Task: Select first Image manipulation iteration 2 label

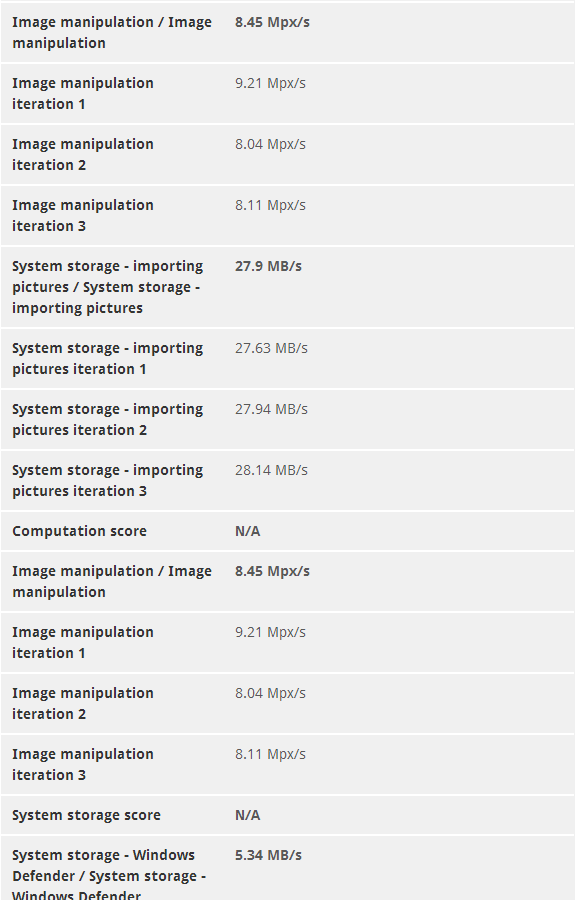Action: click(x=83, y=154)
